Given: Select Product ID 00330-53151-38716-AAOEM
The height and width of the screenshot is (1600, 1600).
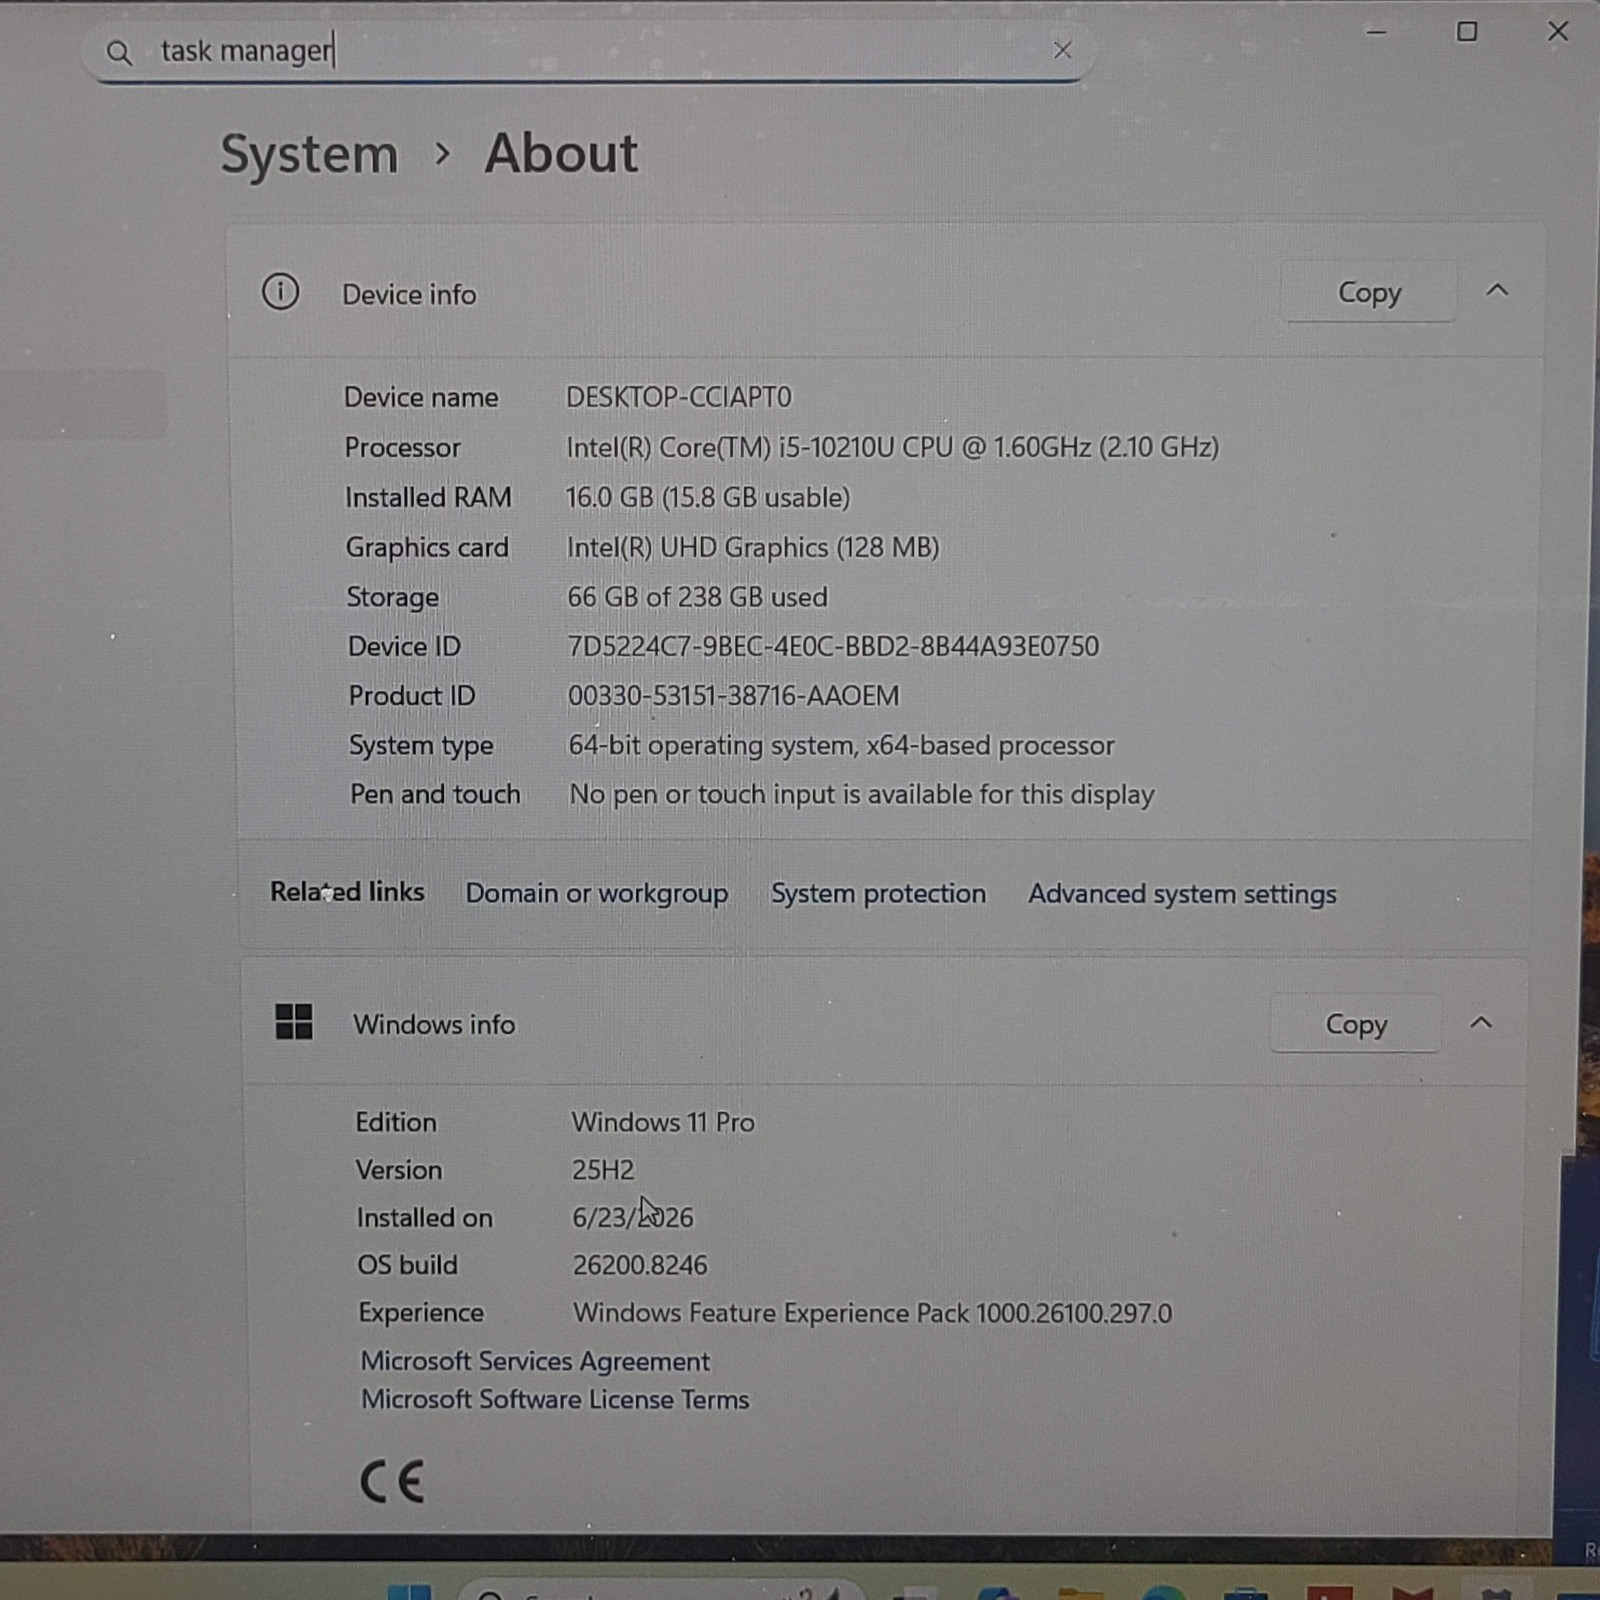Looking at the screenshot, I should tap(733, 696).
